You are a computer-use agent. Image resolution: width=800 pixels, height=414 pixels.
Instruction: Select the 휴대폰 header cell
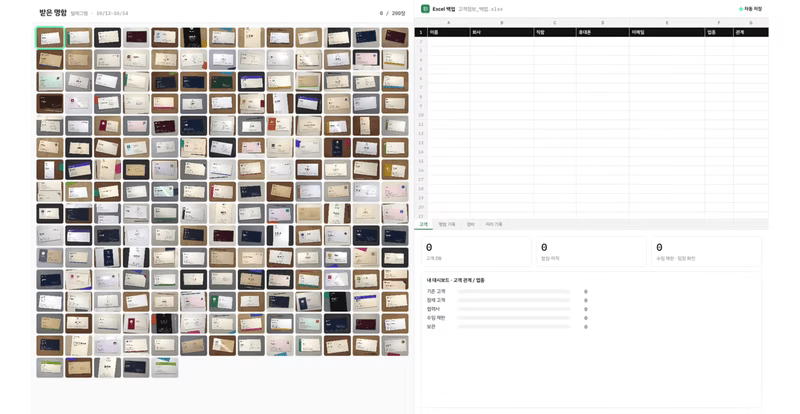point(603,32)
